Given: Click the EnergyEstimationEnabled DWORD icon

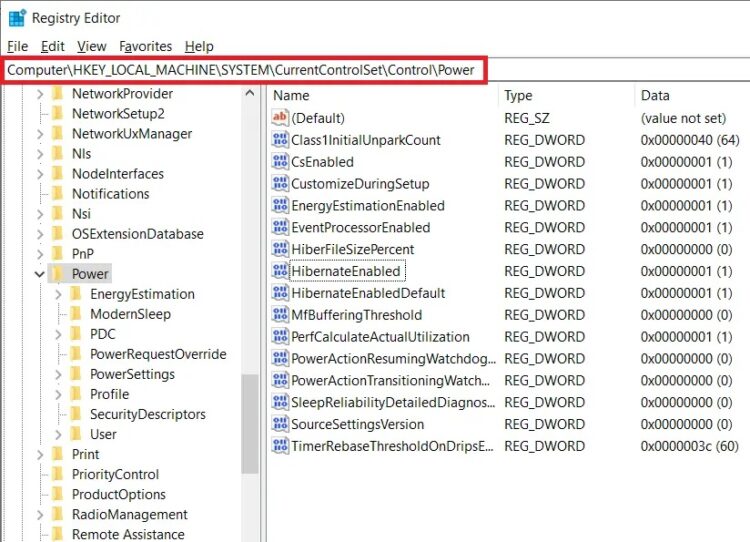Looking at the screenshot, I should [280, 205].
